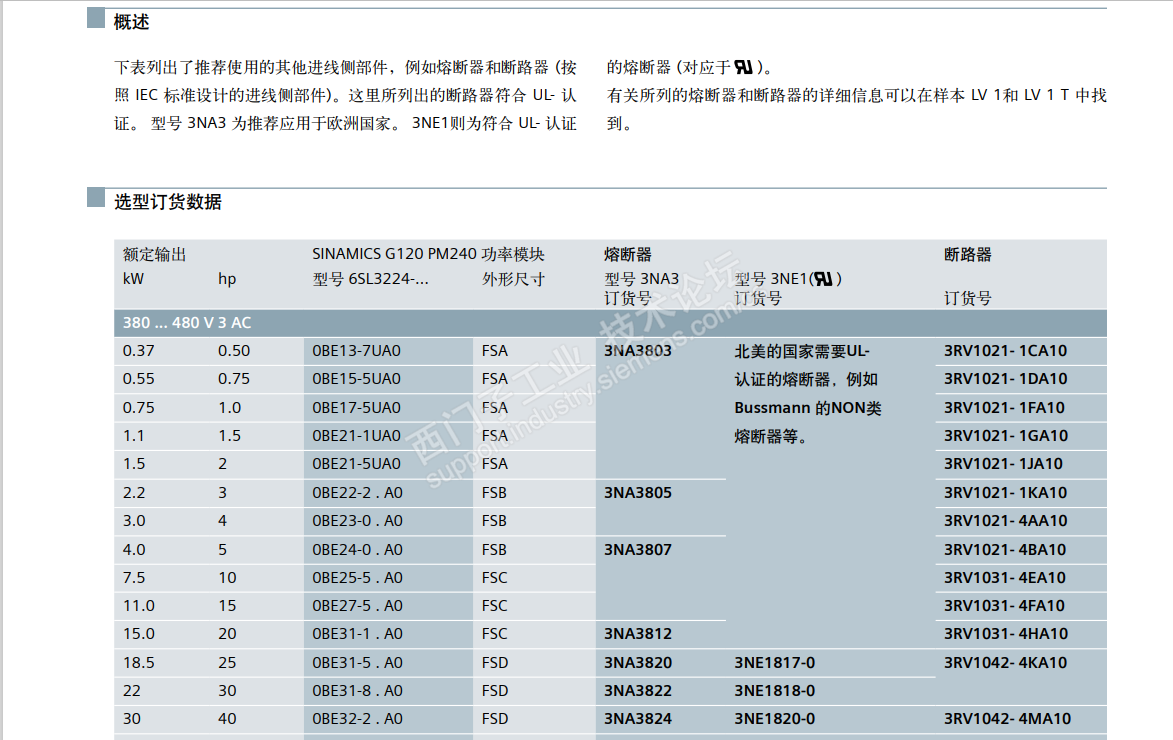Click the 外形尺寸 subheader
The height and width of the screenshot is (740, 1173).
513,279
